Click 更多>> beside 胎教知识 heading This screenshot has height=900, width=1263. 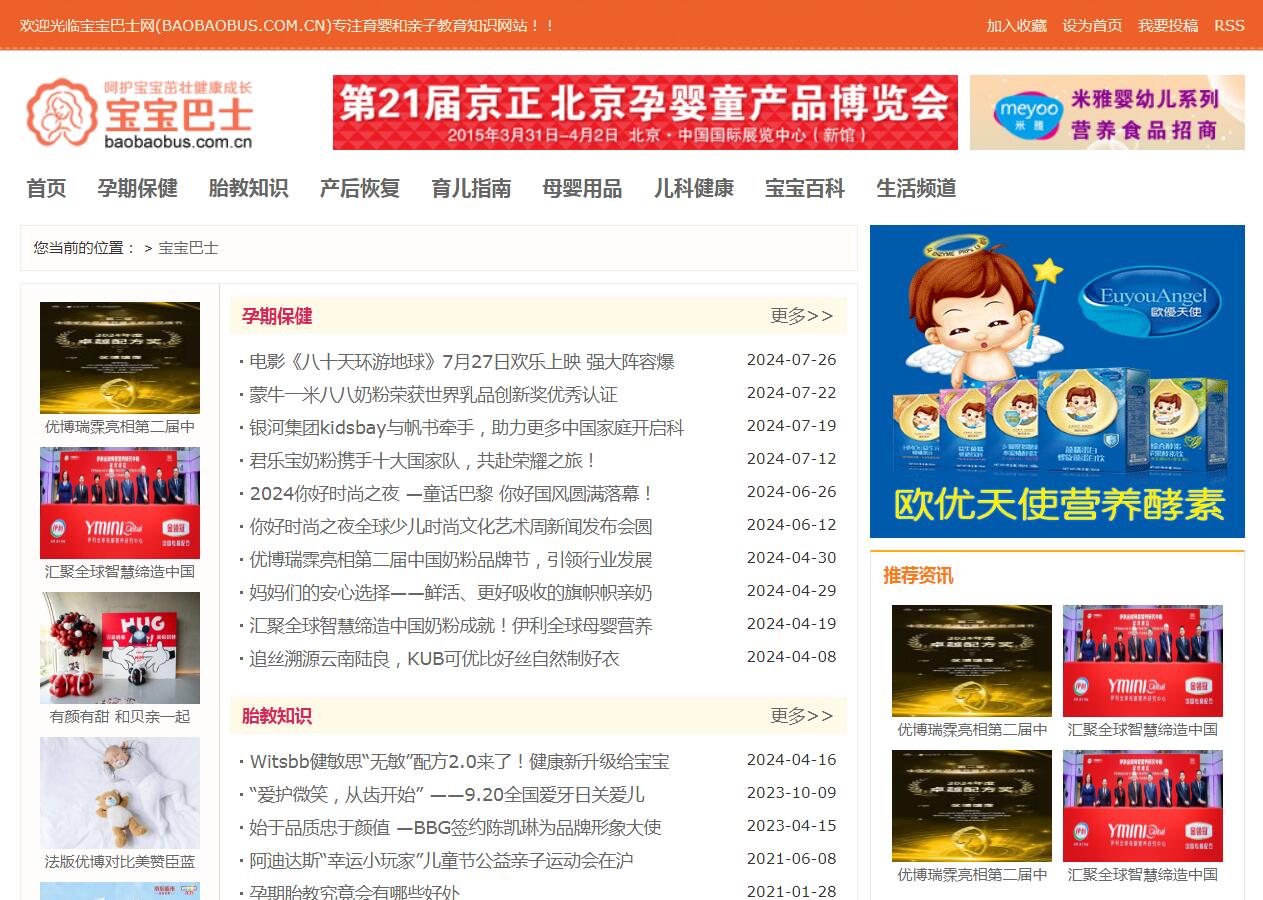(801, 716)
